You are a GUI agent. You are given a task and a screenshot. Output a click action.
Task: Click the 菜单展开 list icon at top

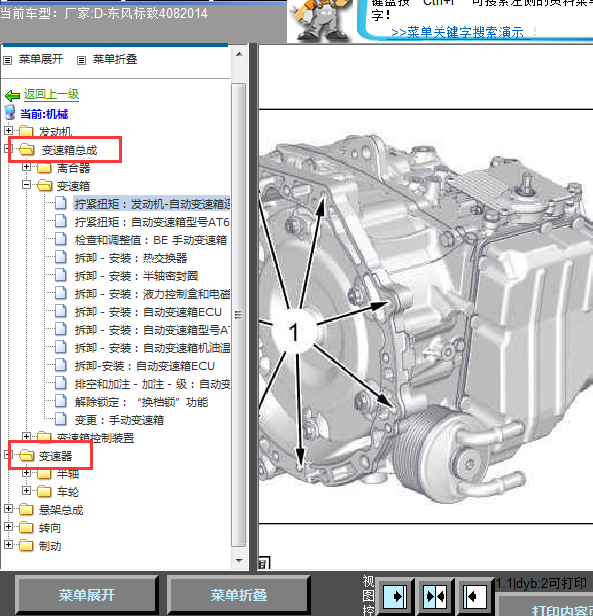point(7,60)
